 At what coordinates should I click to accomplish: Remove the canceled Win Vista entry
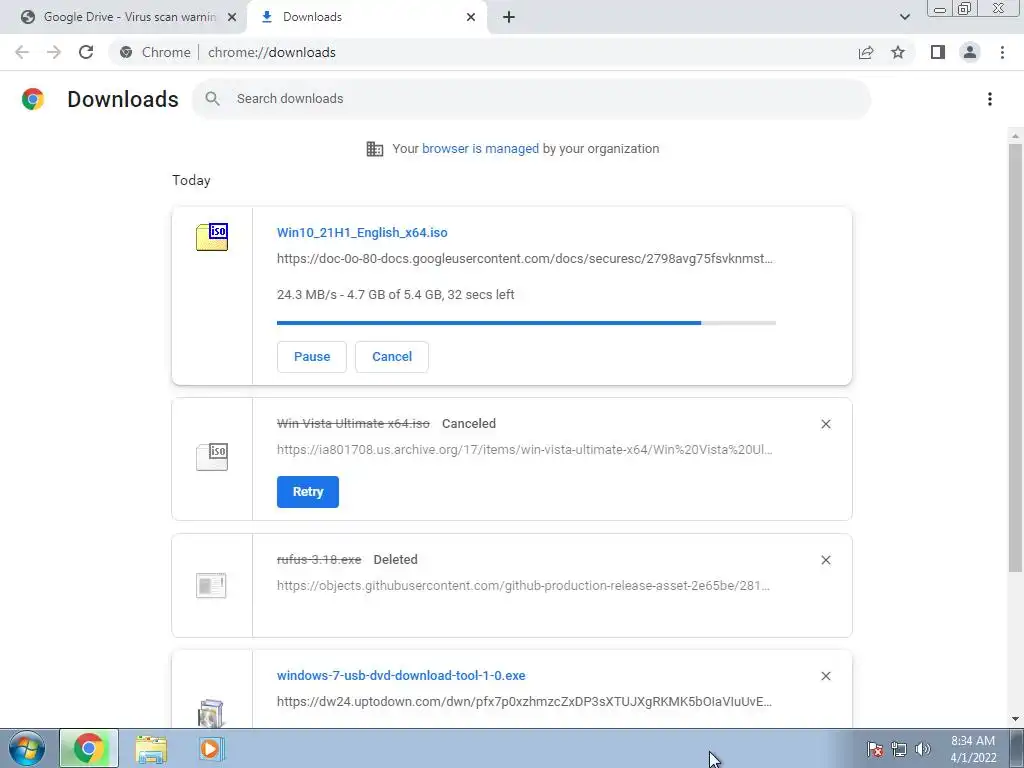[x=825, y=424]
